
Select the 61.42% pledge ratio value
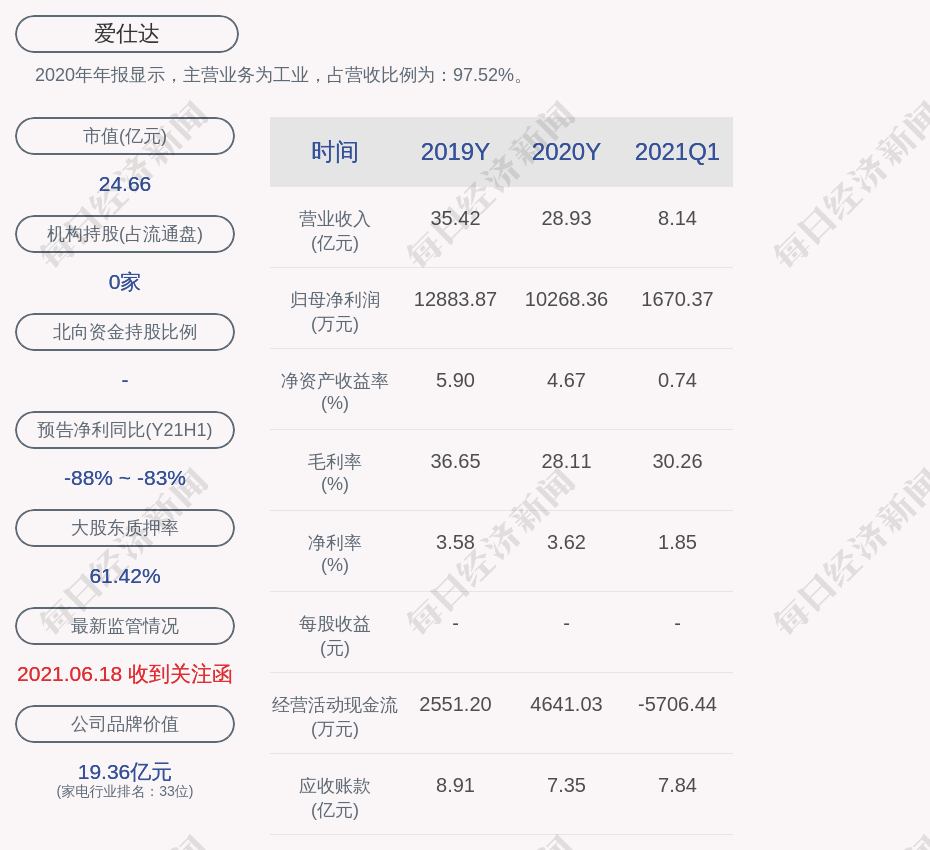[125, 576]
